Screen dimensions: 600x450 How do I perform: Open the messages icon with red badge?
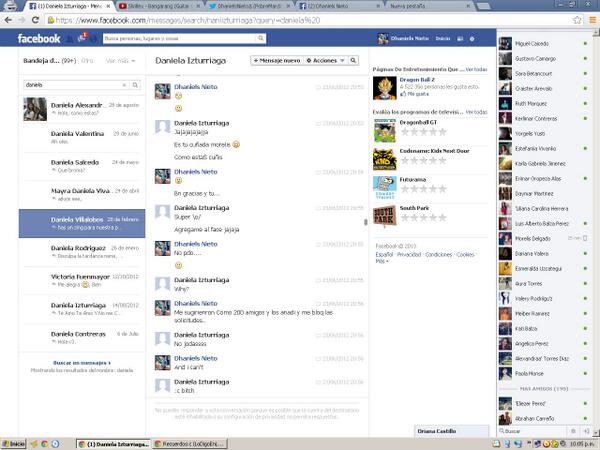[82, 38]
